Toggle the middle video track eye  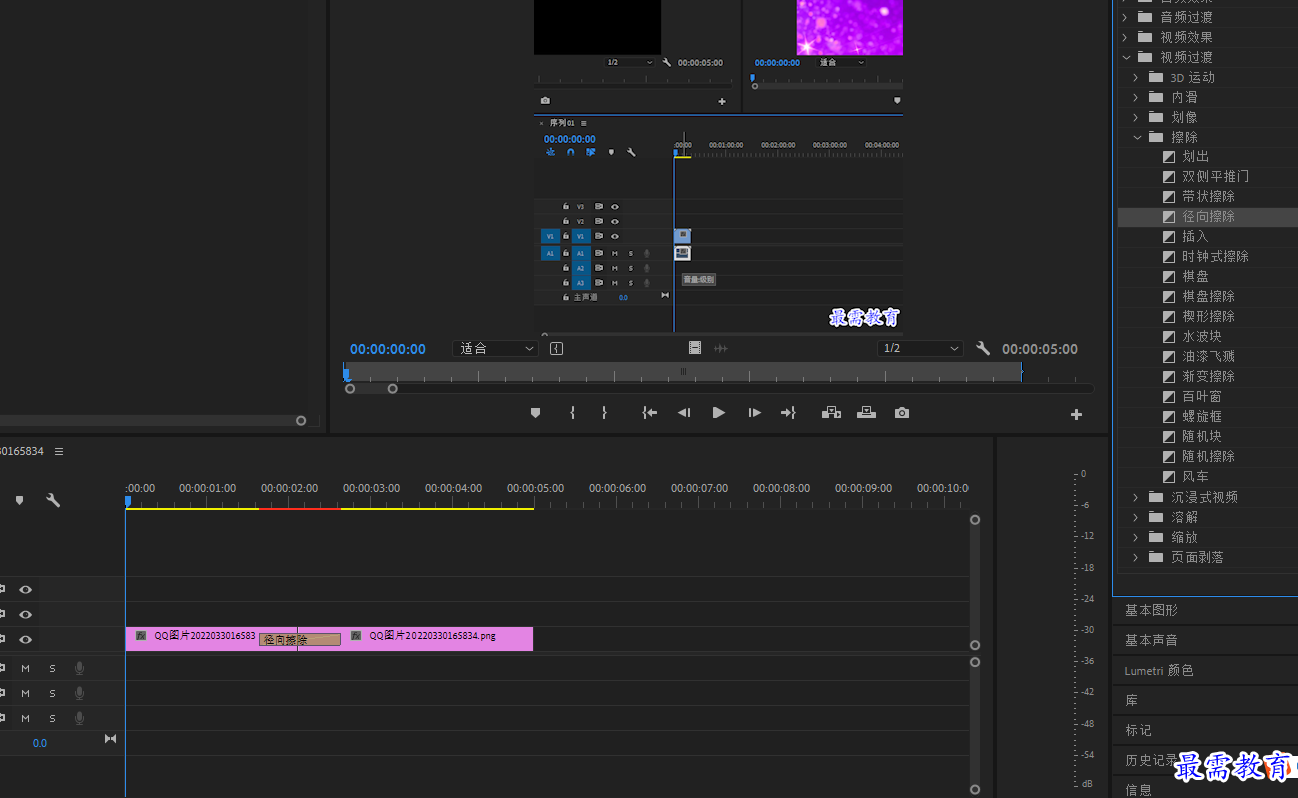26,615
